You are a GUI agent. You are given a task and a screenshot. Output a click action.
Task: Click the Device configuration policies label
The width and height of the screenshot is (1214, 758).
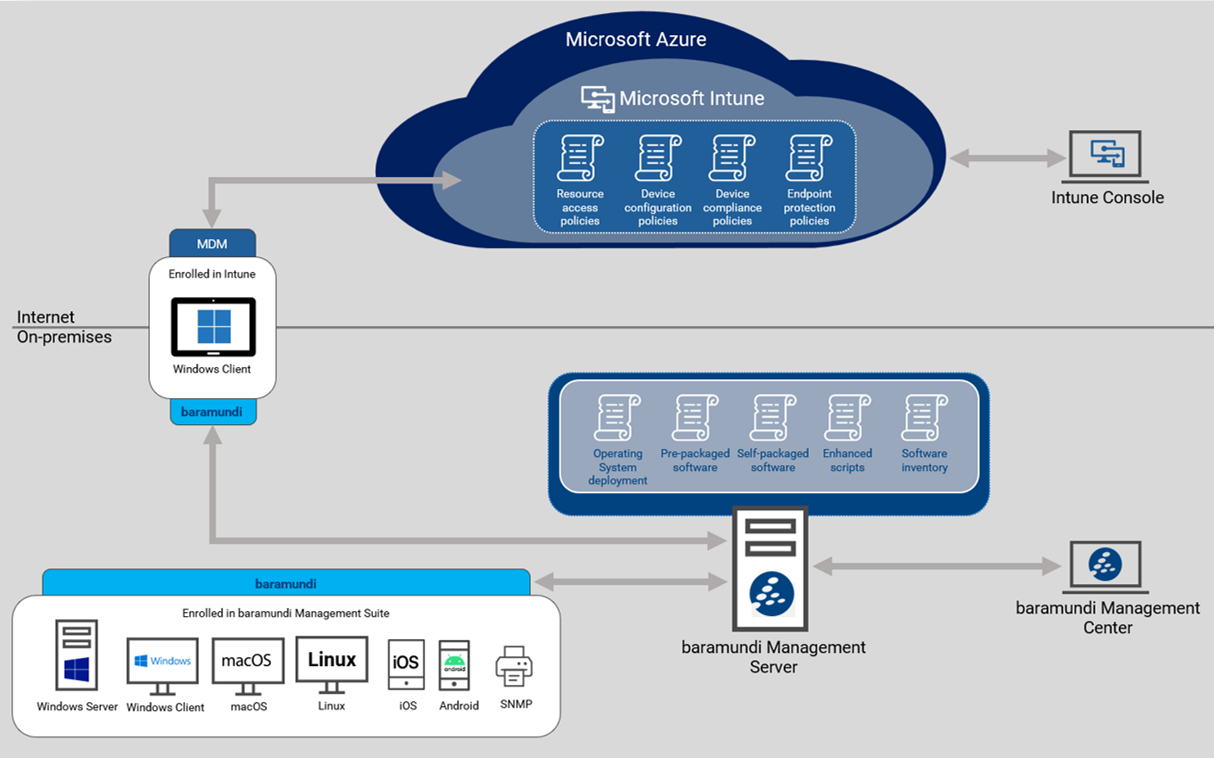tap(657, 208)
